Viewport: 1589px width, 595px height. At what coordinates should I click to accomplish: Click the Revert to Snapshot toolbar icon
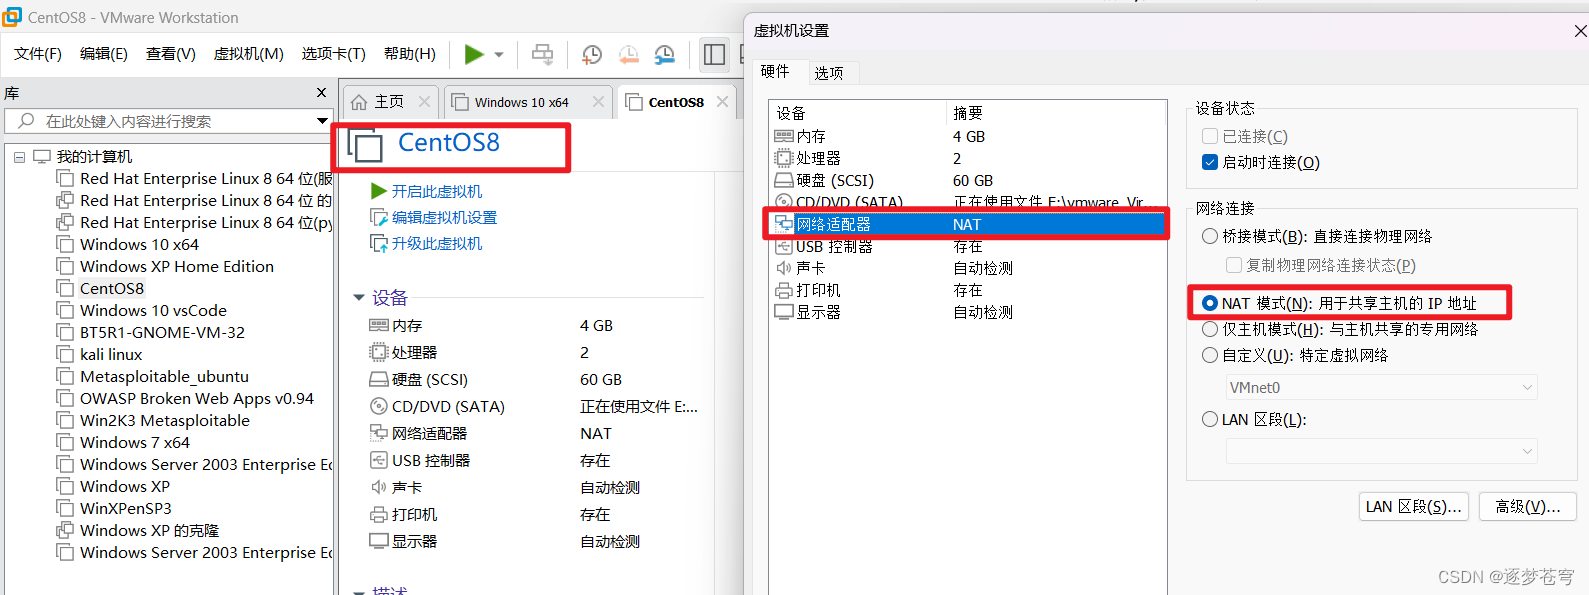pos(628,54)
